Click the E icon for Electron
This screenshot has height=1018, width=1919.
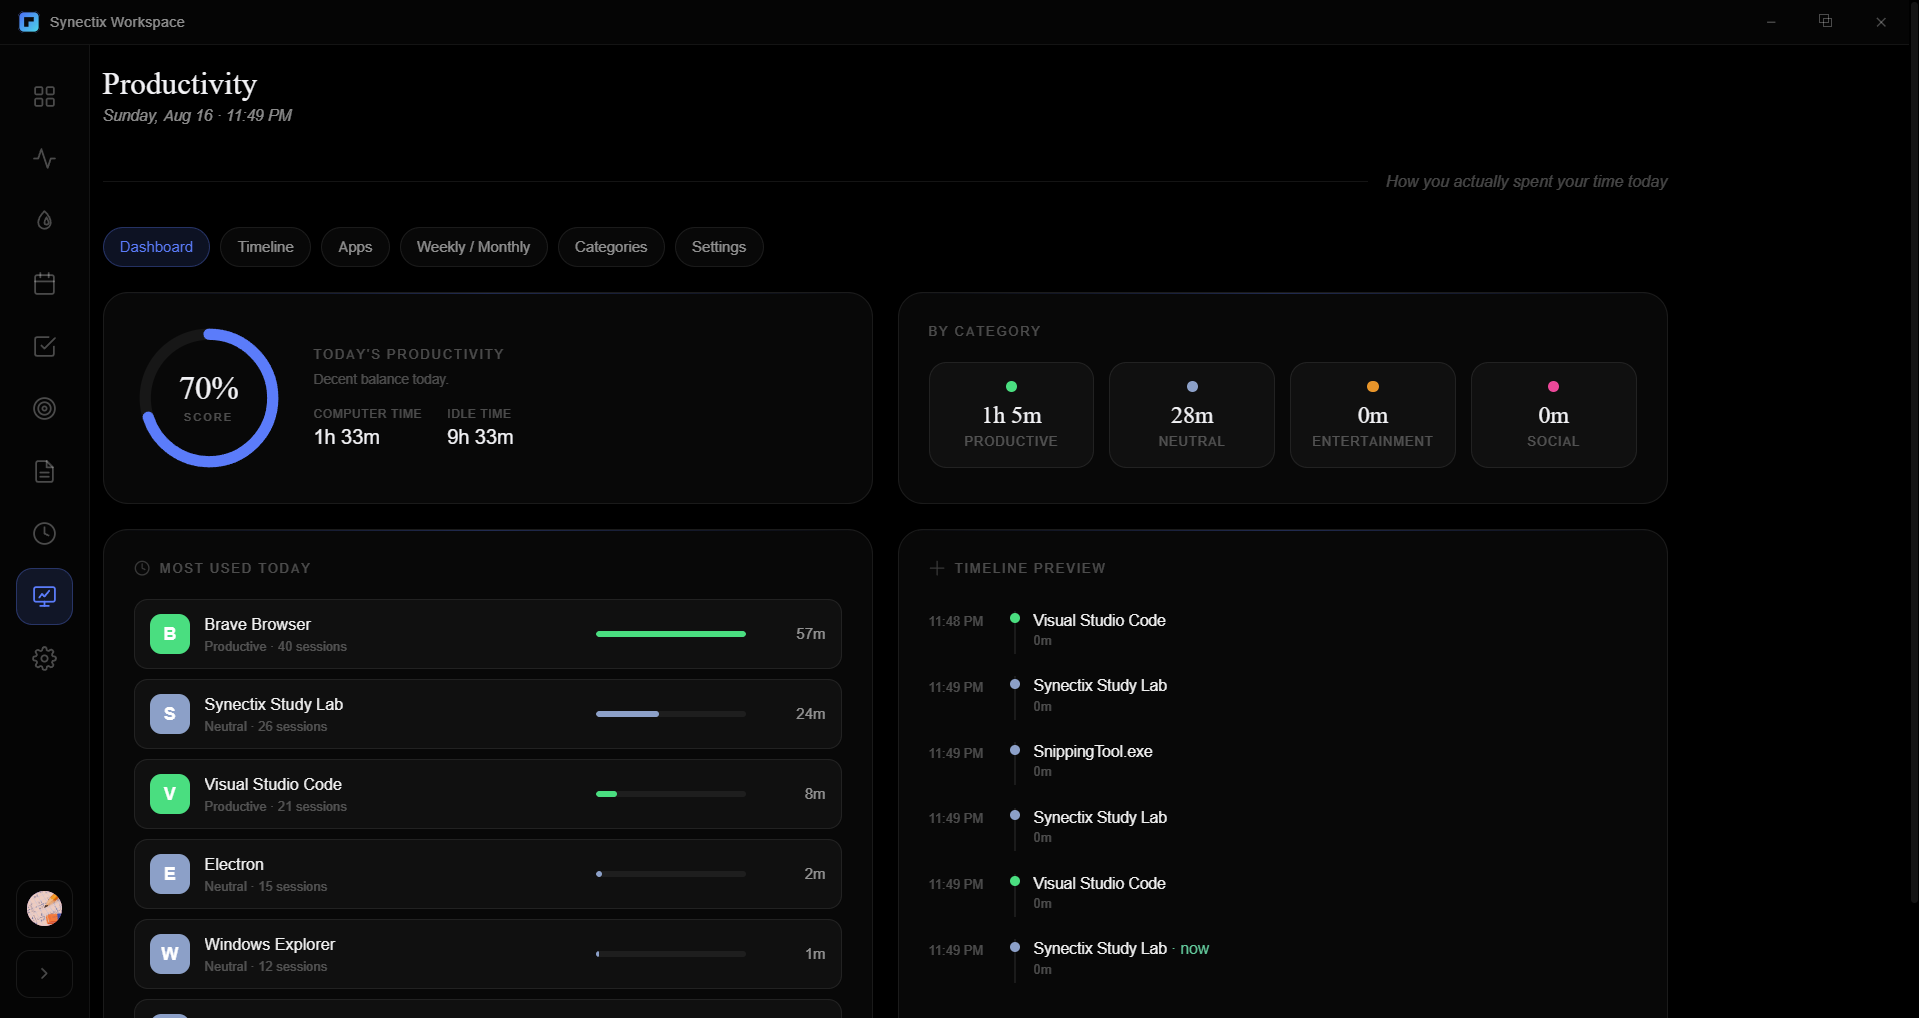click(170, 874)
